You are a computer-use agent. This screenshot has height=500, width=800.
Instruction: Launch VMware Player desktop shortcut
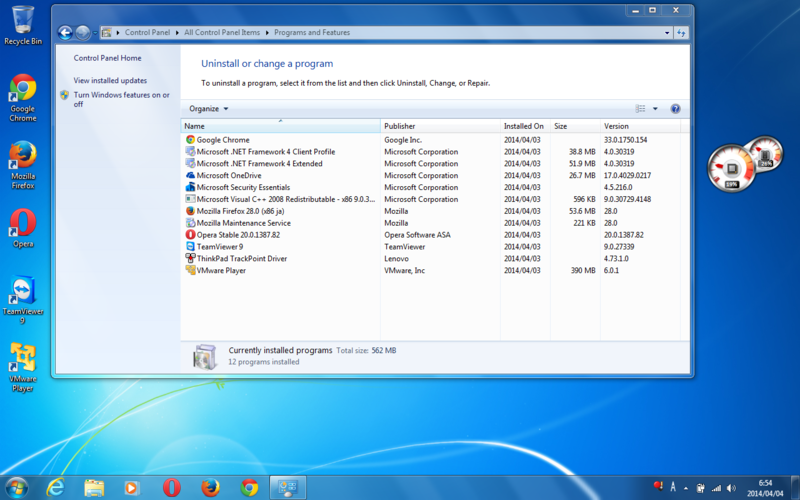[x=23, y=367]
